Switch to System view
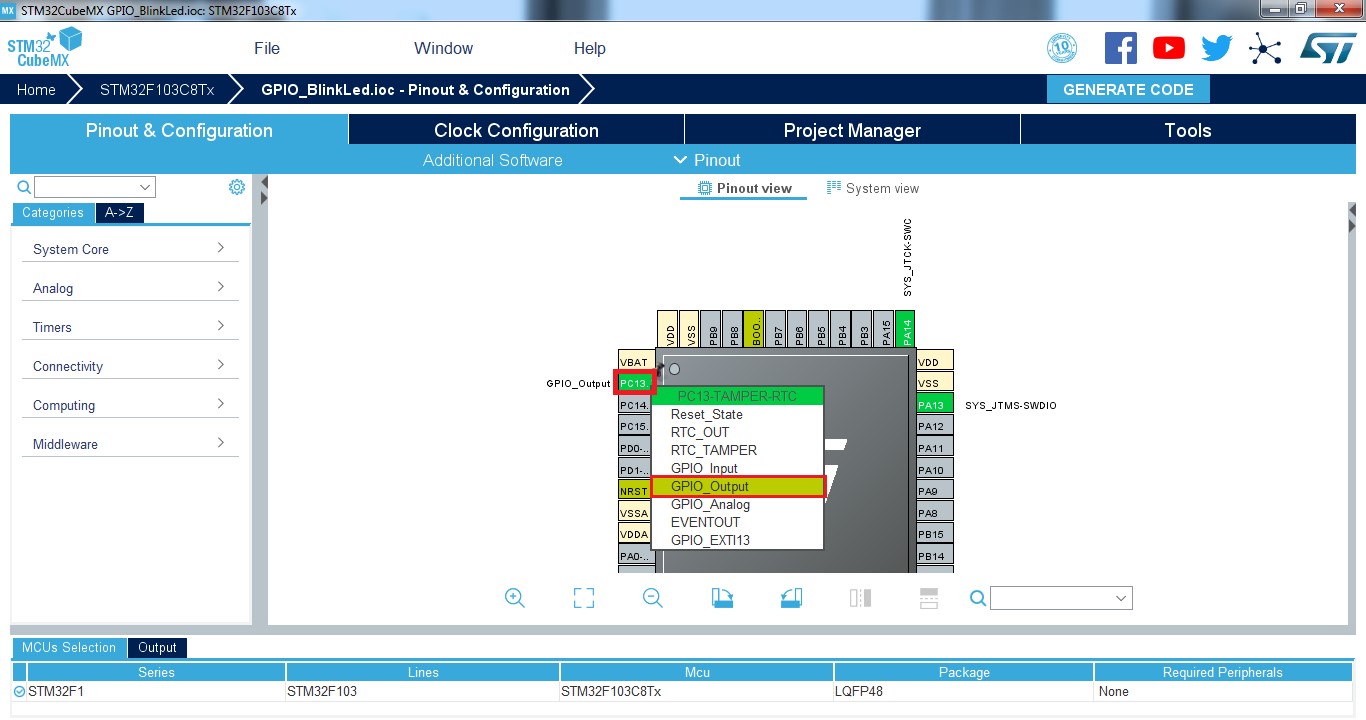This screenshot has width=1366, height=720. click(872, 188)
